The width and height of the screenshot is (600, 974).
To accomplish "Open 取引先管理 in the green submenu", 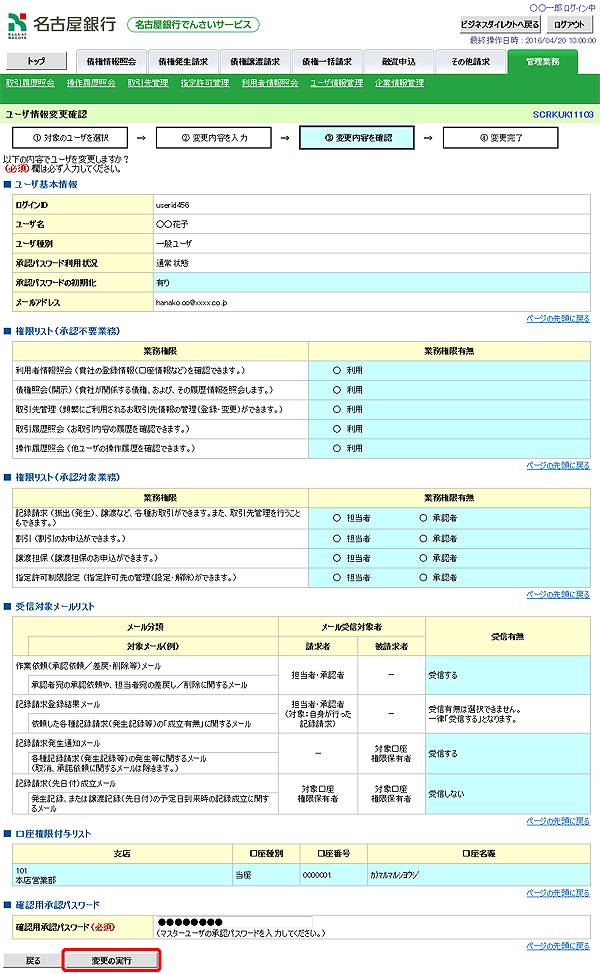I will [148, 83].
